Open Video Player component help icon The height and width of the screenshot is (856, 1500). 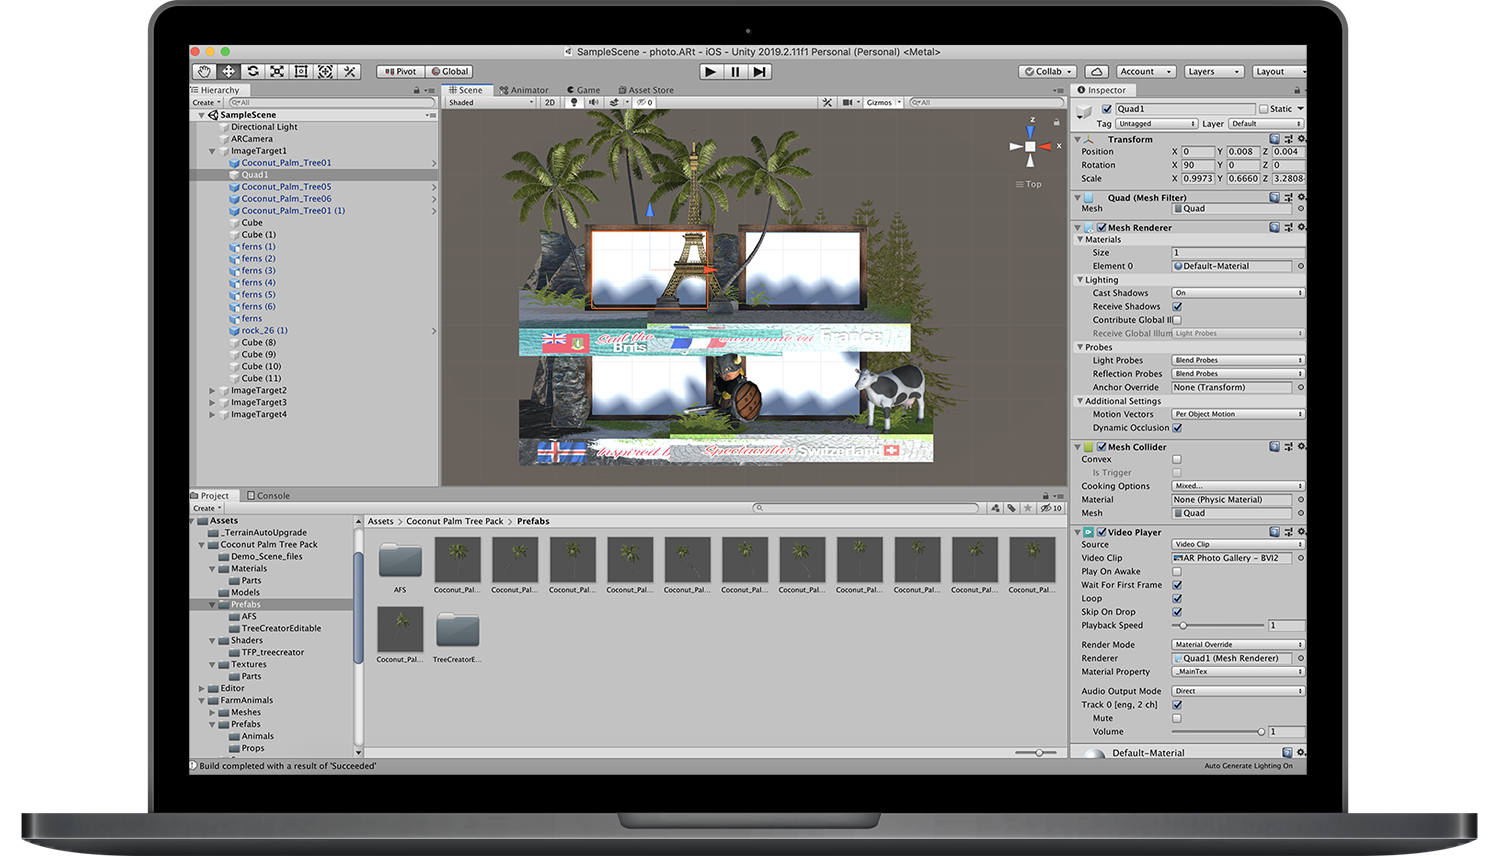click(1274, 532)
